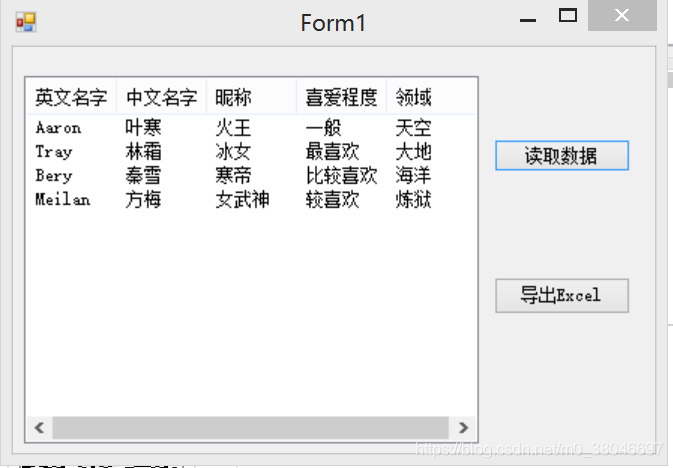Screen dimensions: 673x468
Task: Click the 领域 column header
Action: tap(431, 97)
